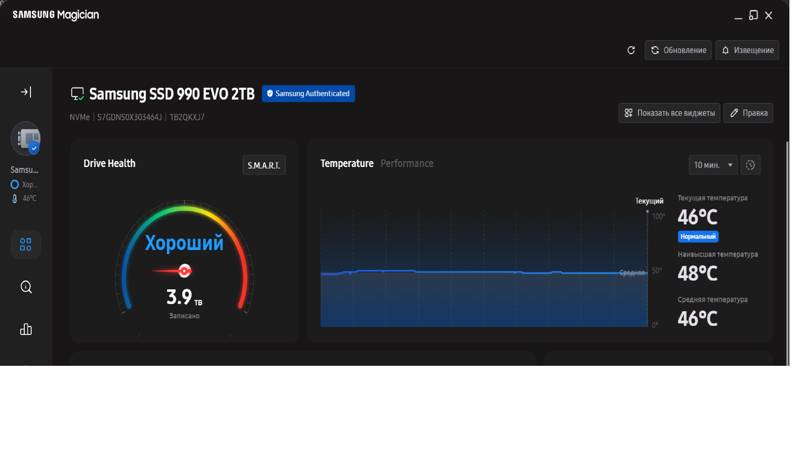800x476 pixels.
Task: Open the Обновление update button
Action: pos(678,50)
